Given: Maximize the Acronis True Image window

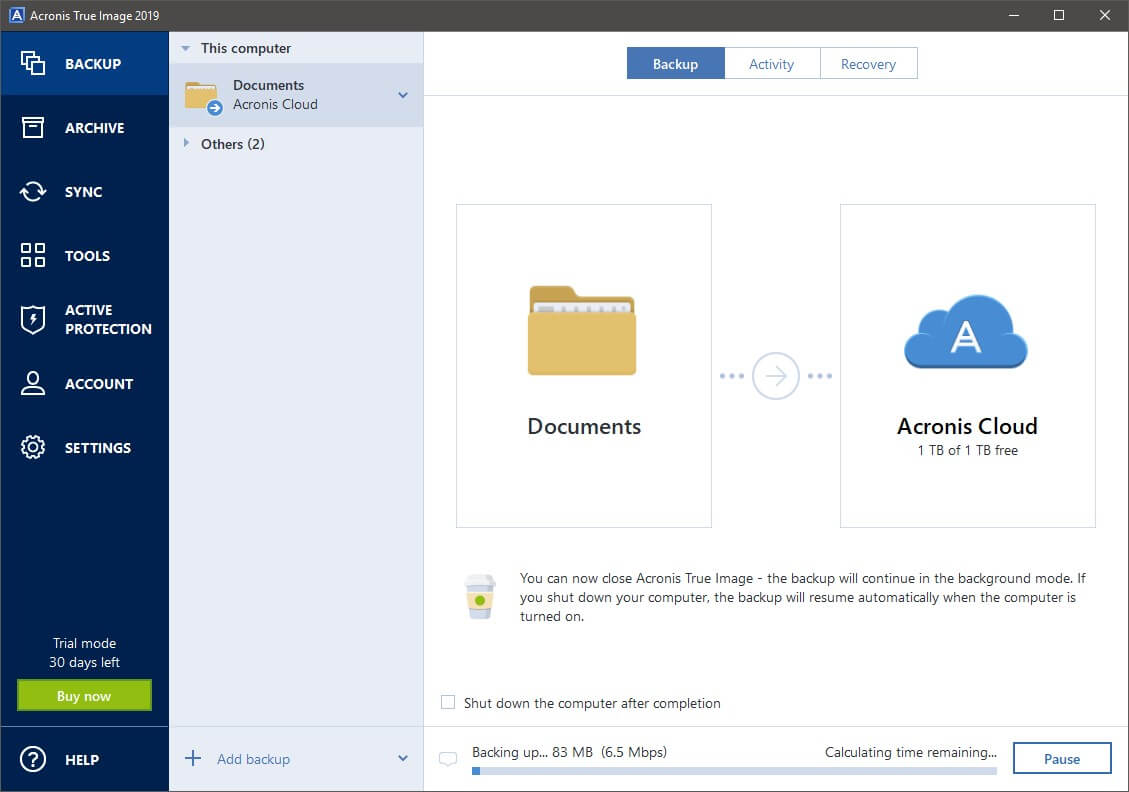Looking at the screenshot, I should [x=1058, y=15].
